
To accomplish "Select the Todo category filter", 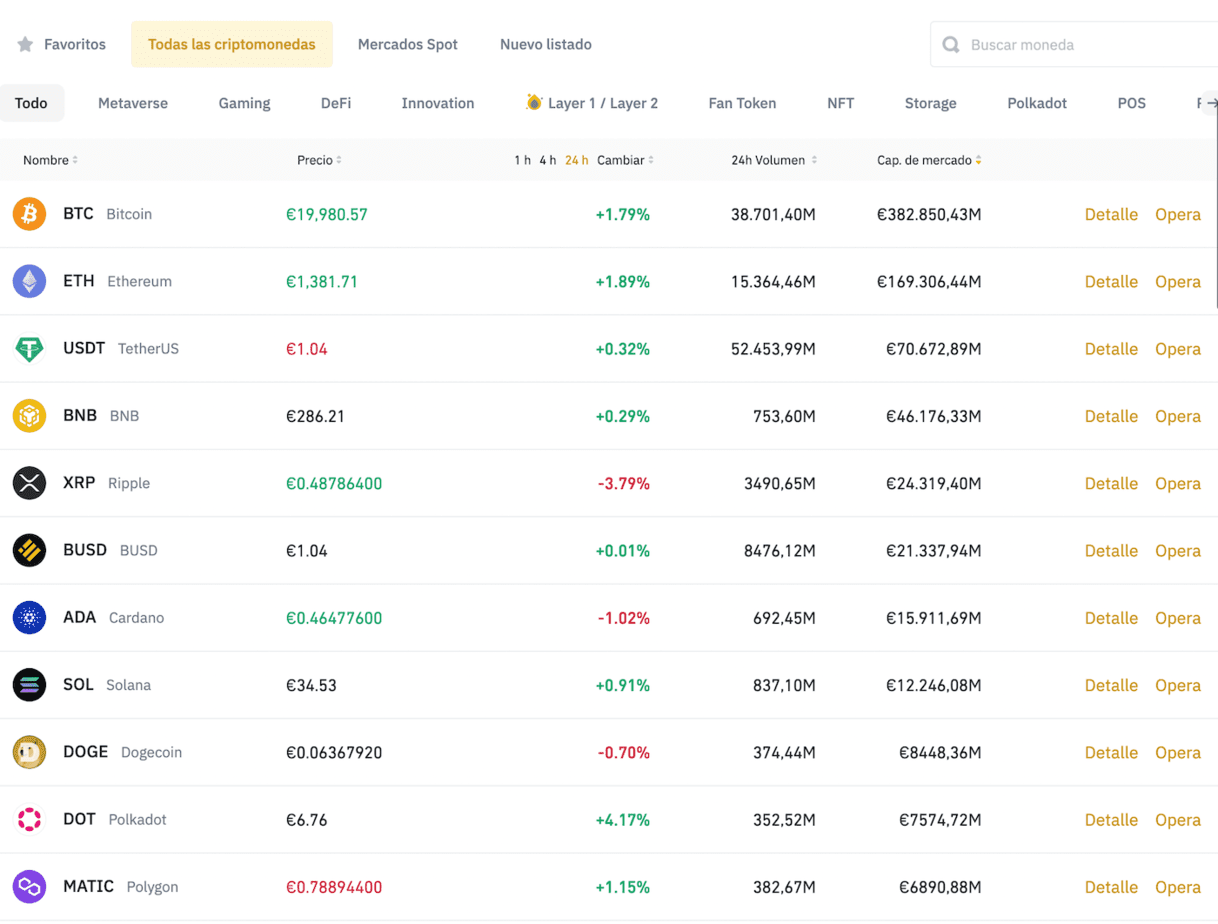I will (31, 103).
